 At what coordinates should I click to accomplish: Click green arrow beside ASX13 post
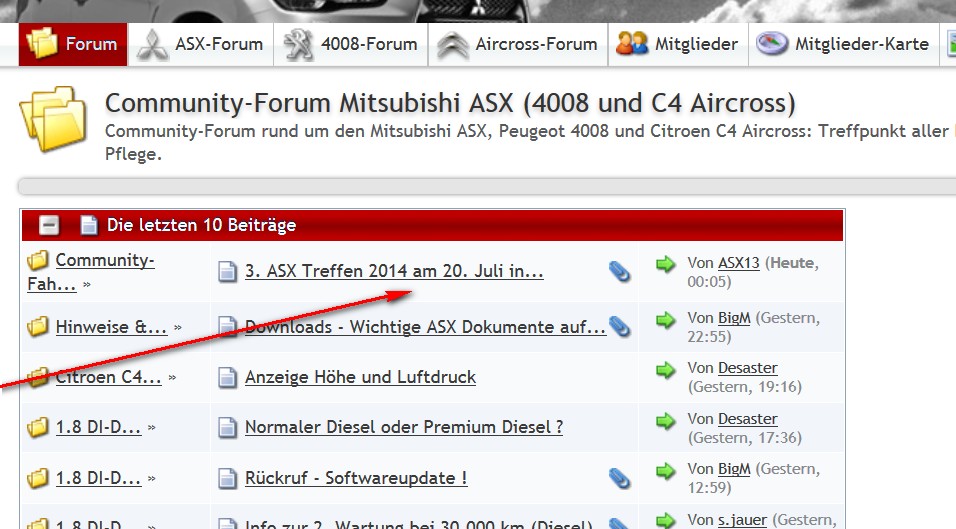point(666,264)
